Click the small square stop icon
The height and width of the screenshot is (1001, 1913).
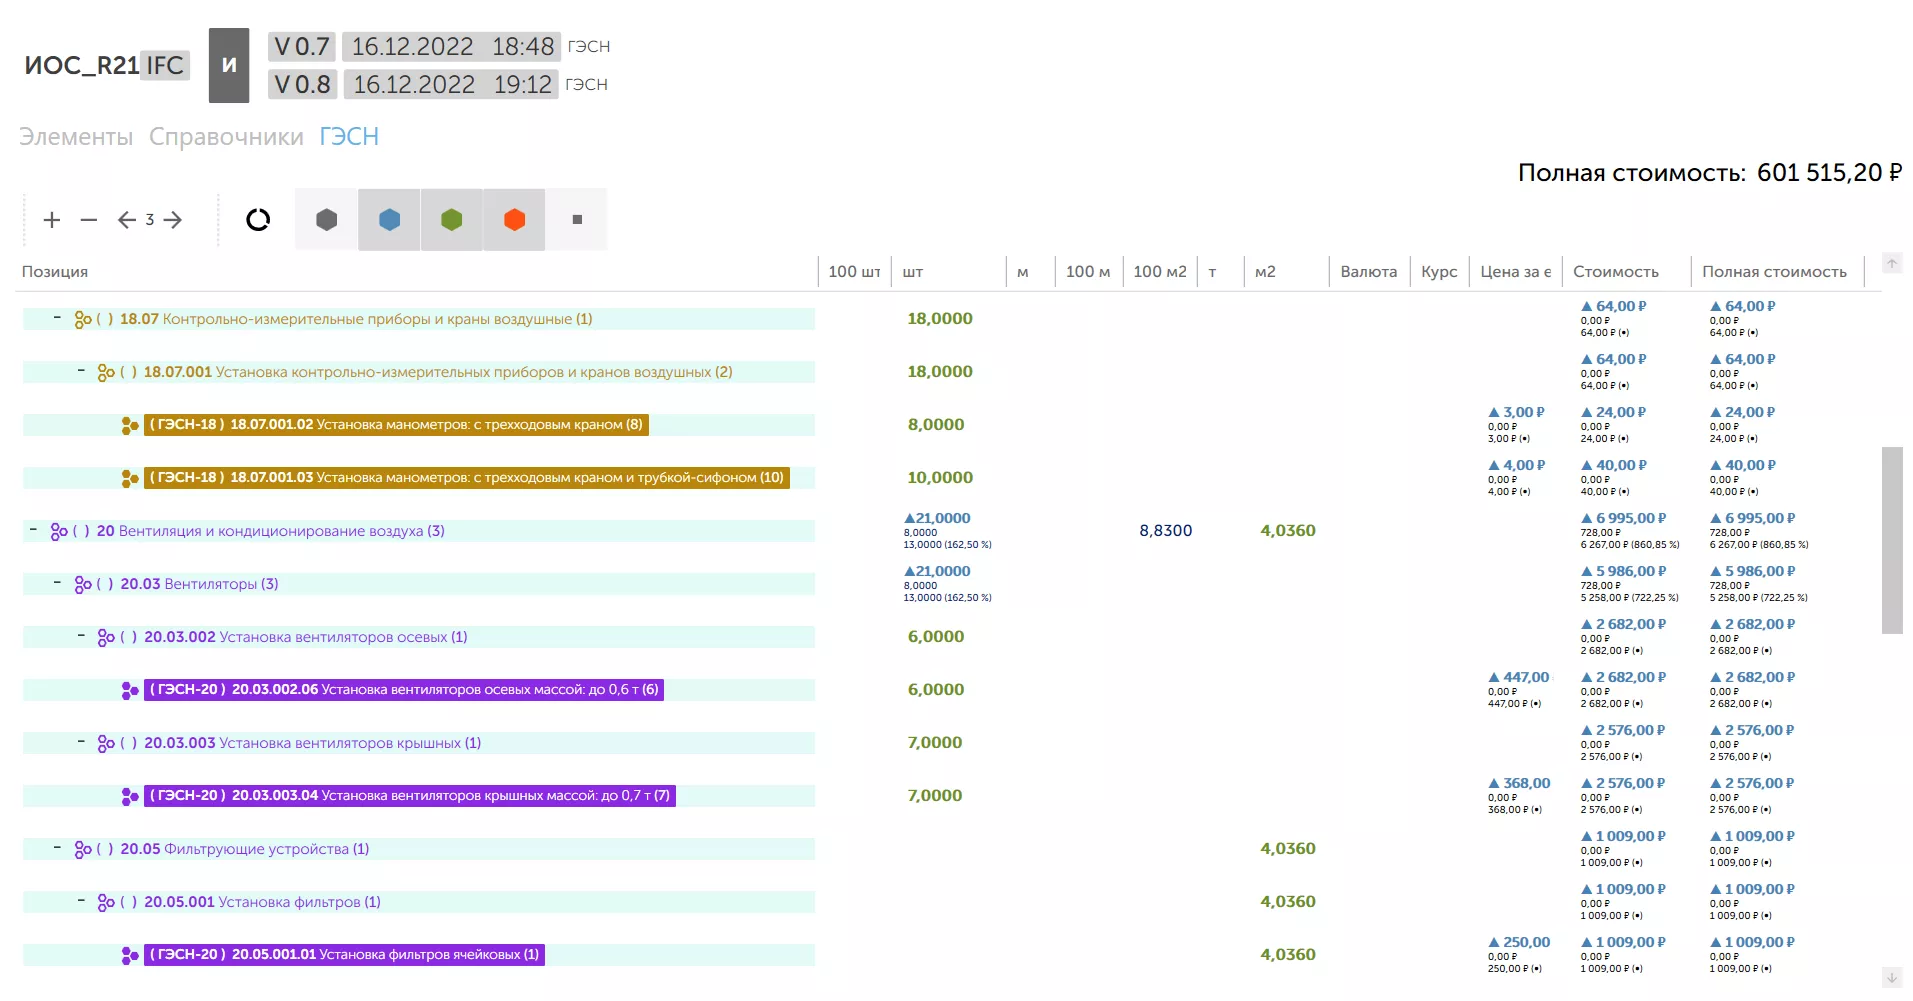(x=577, y=220)
